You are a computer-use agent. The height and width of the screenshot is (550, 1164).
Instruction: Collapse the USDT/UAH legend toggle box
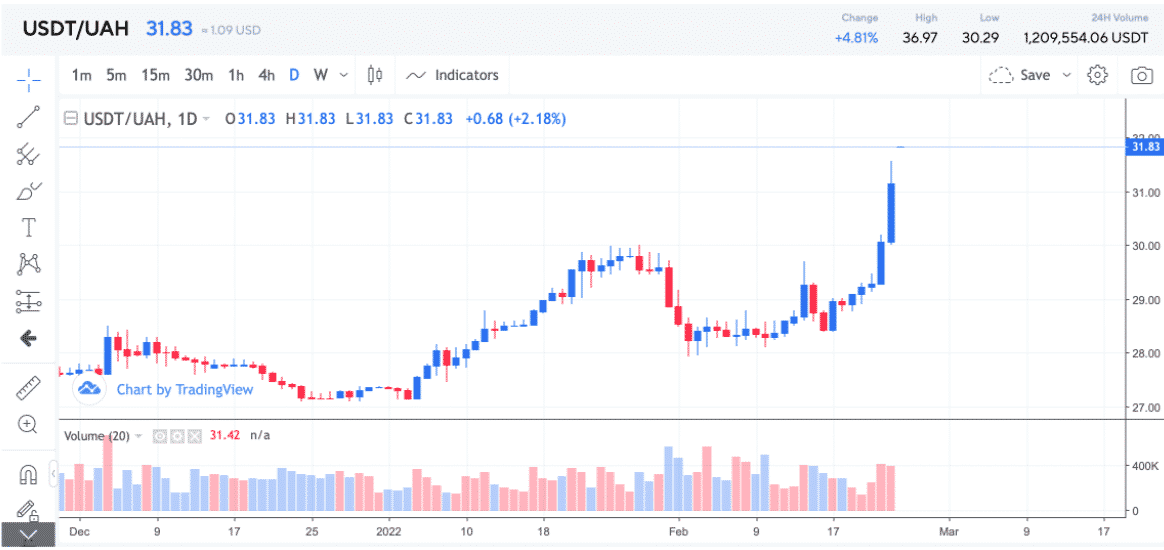(71, 118)
